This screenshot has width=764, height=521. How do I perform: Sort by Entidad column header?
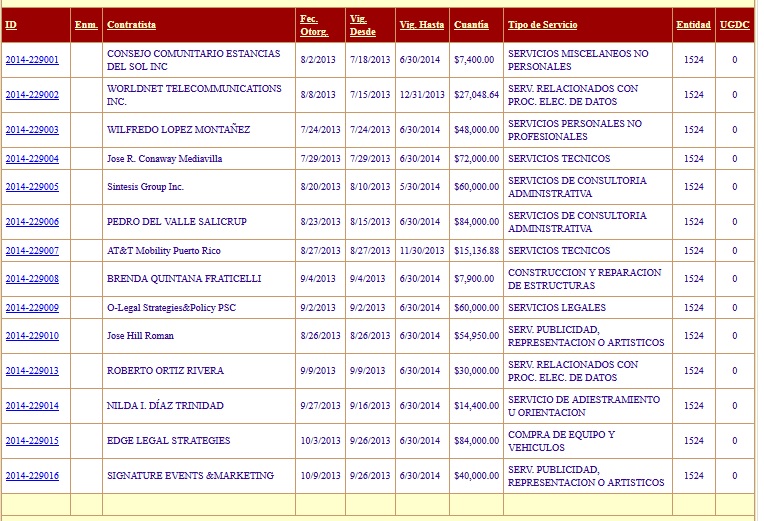click(693, 24)
